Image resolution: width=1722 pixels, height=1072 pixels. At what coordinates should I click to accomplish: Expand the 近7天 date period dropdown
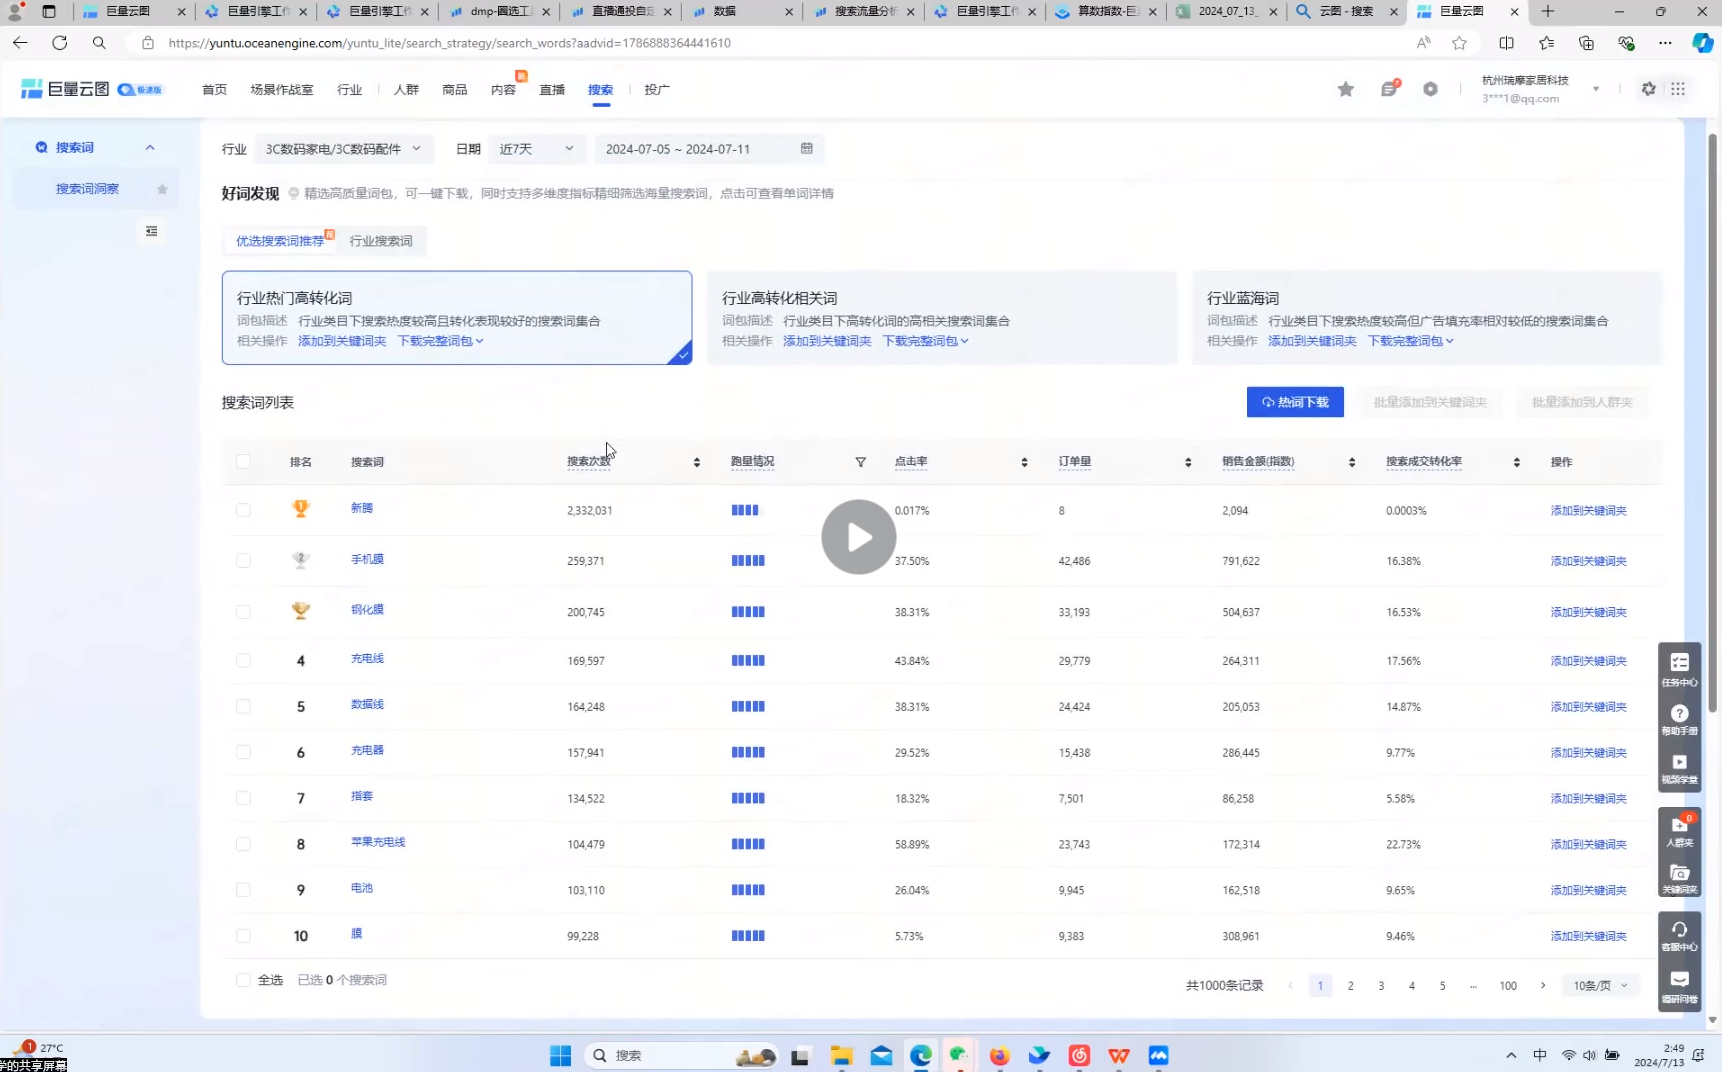536,149
